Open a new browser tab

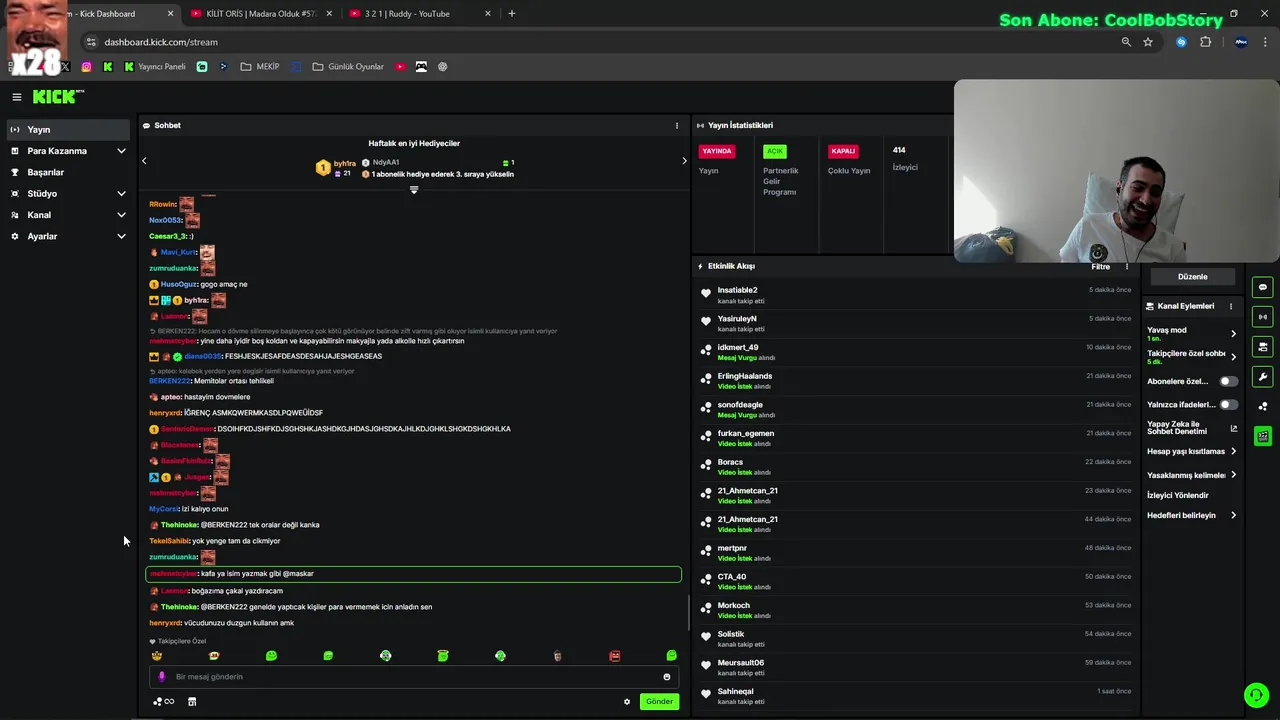click(x=512, y=14)
